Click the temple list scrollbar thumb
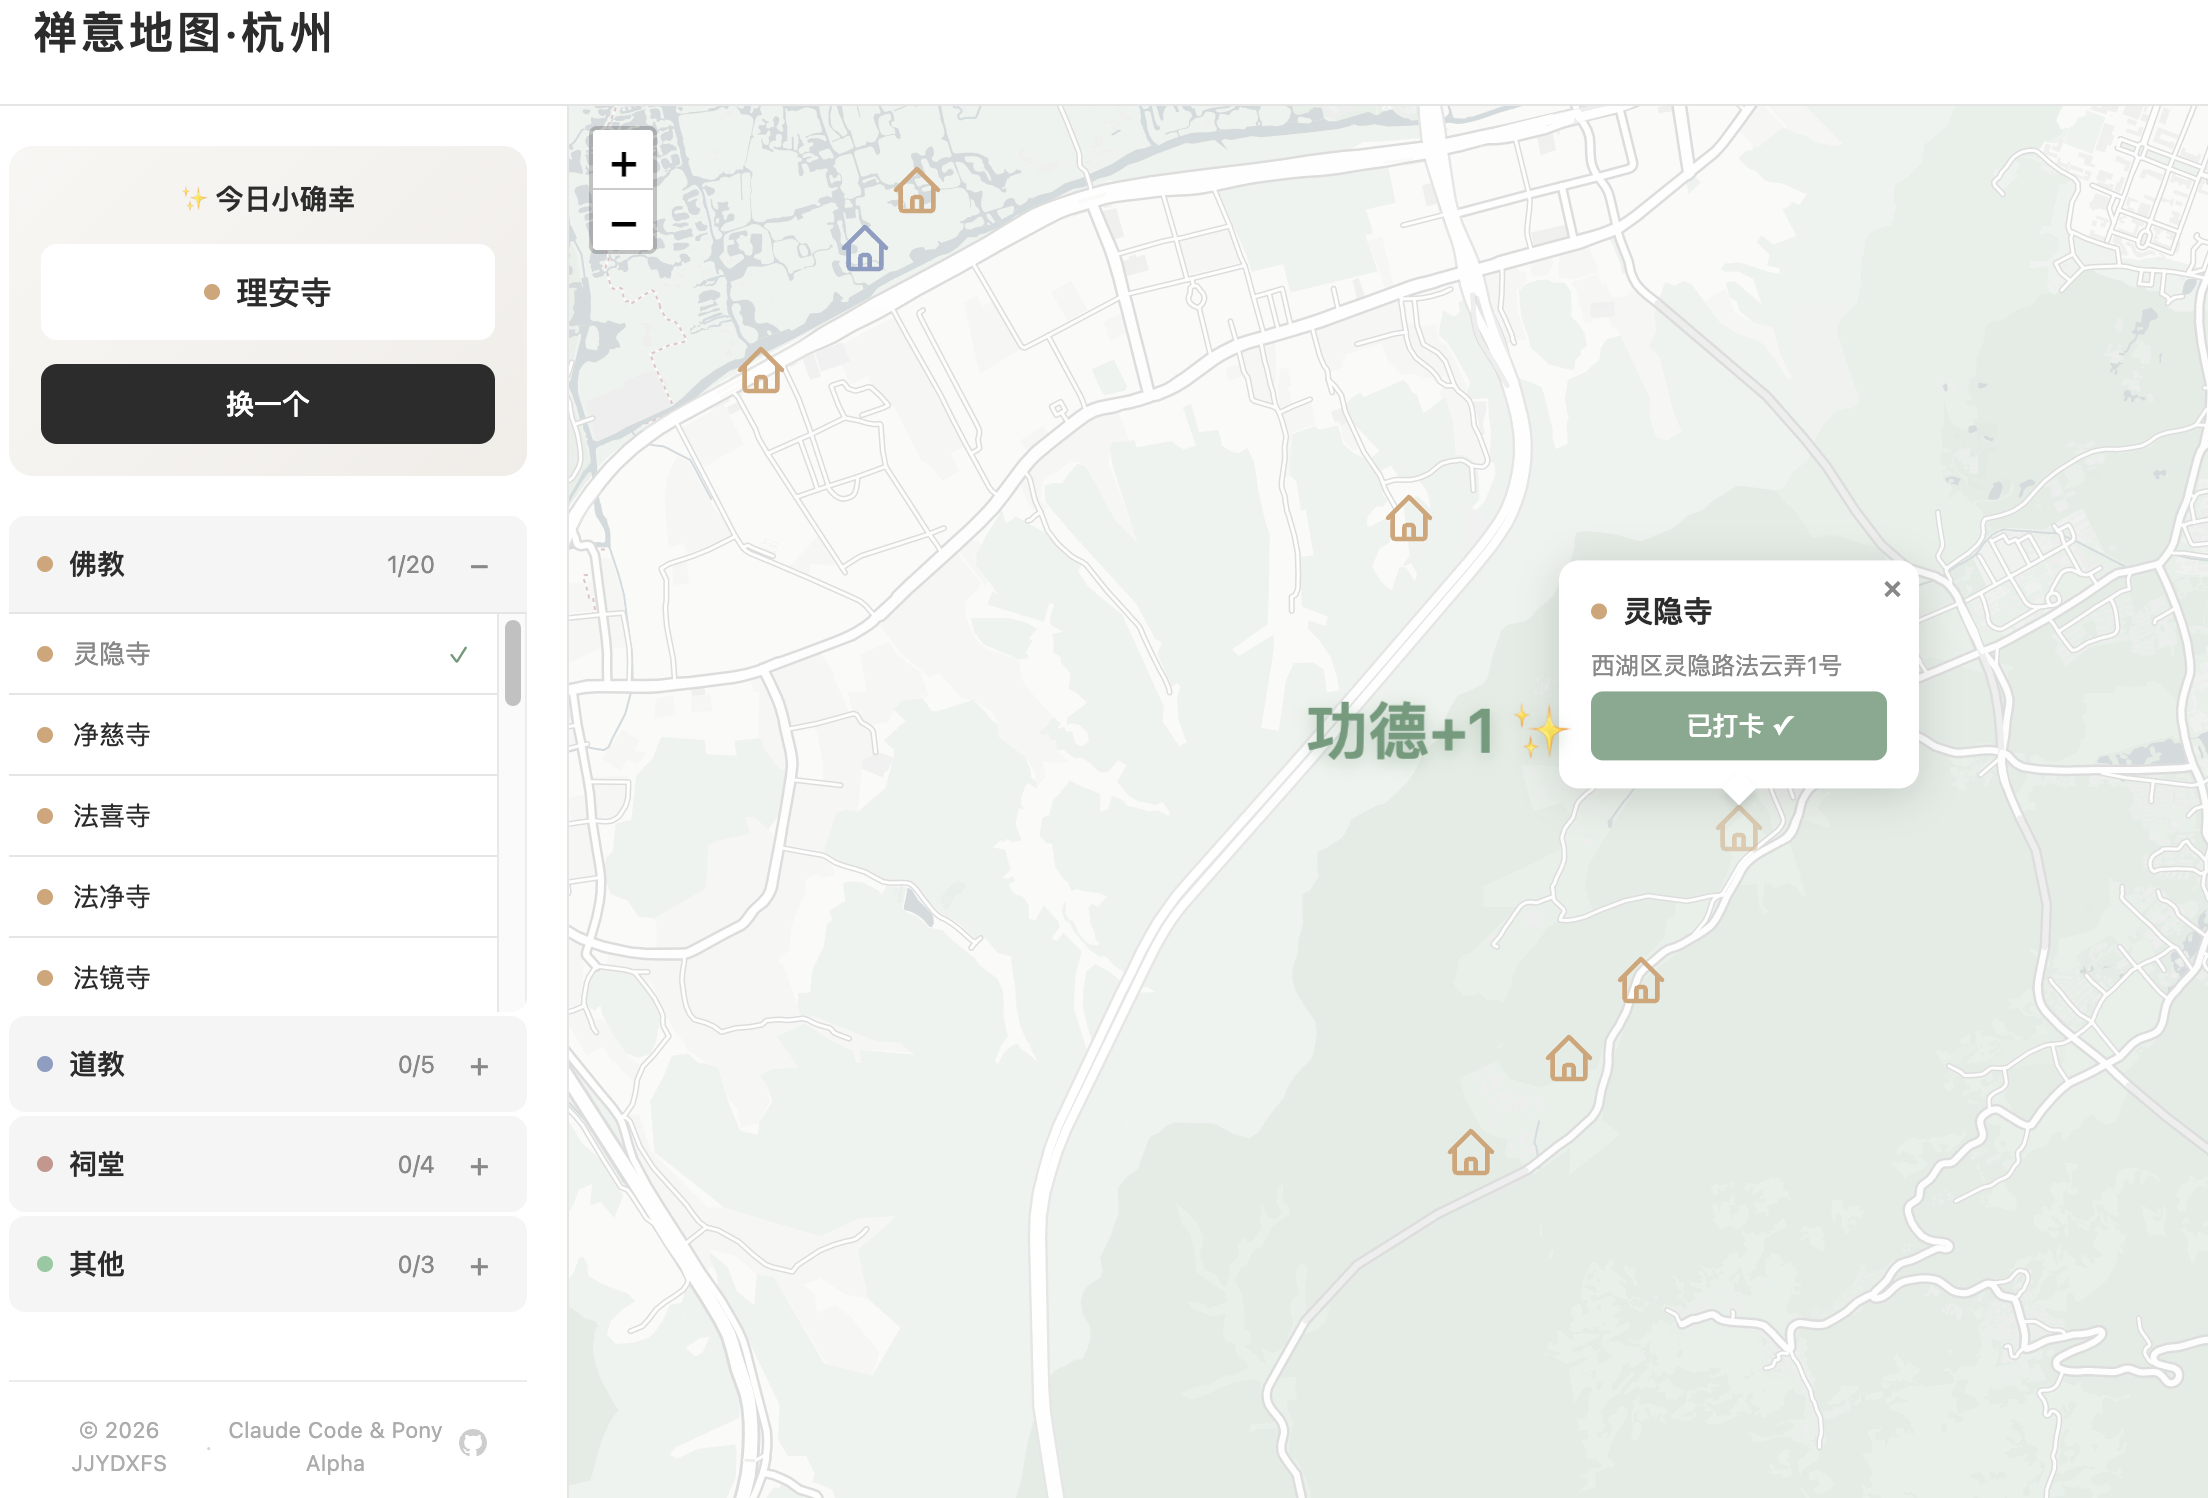Viewport: 2208px width, 1498px height. click(x=513, y=663)
